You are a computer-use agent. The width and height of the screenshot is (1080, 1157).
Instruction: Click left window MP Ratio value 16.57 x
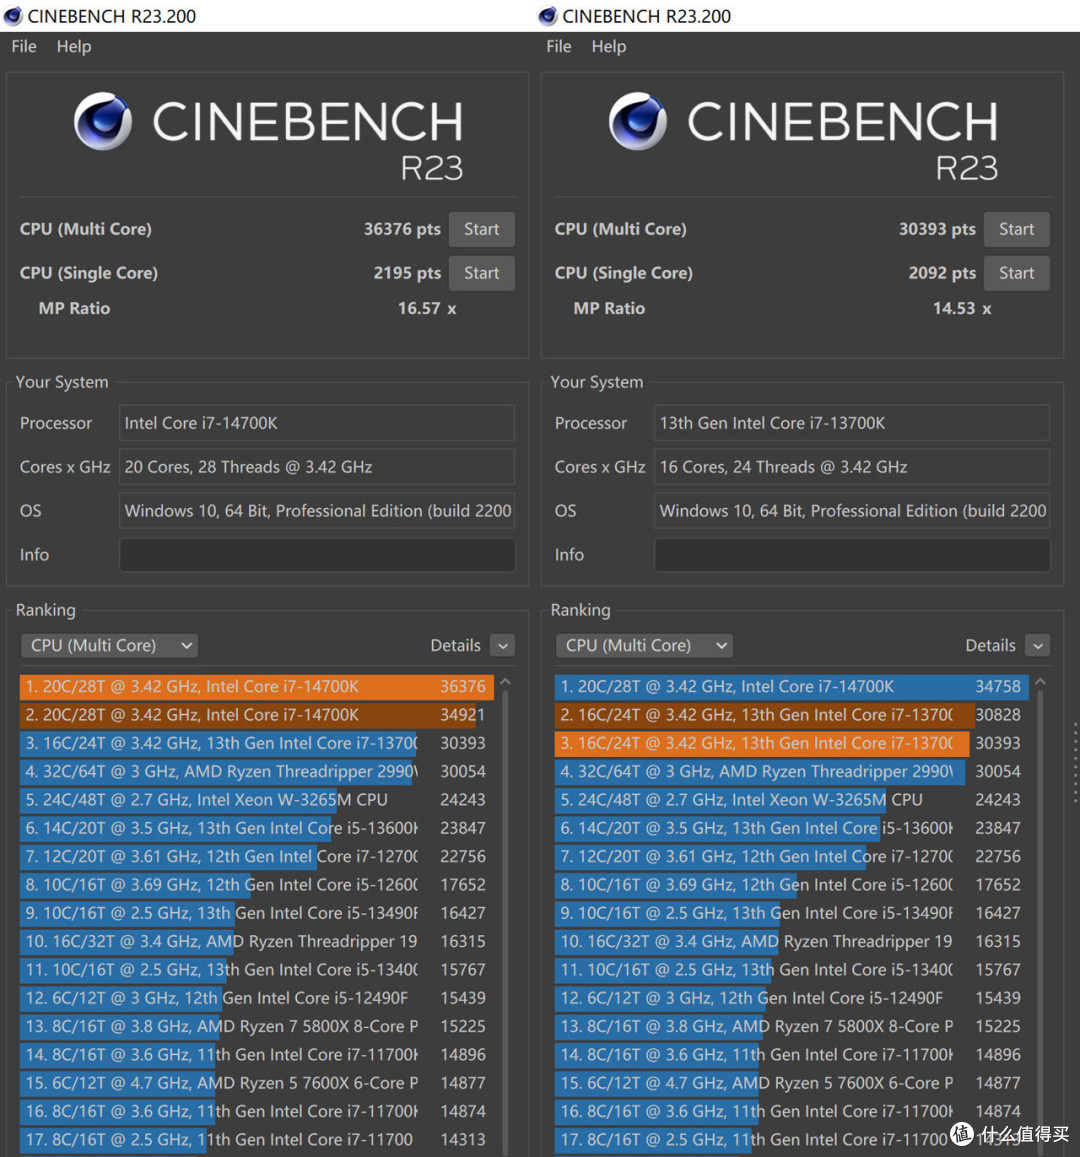426,308
